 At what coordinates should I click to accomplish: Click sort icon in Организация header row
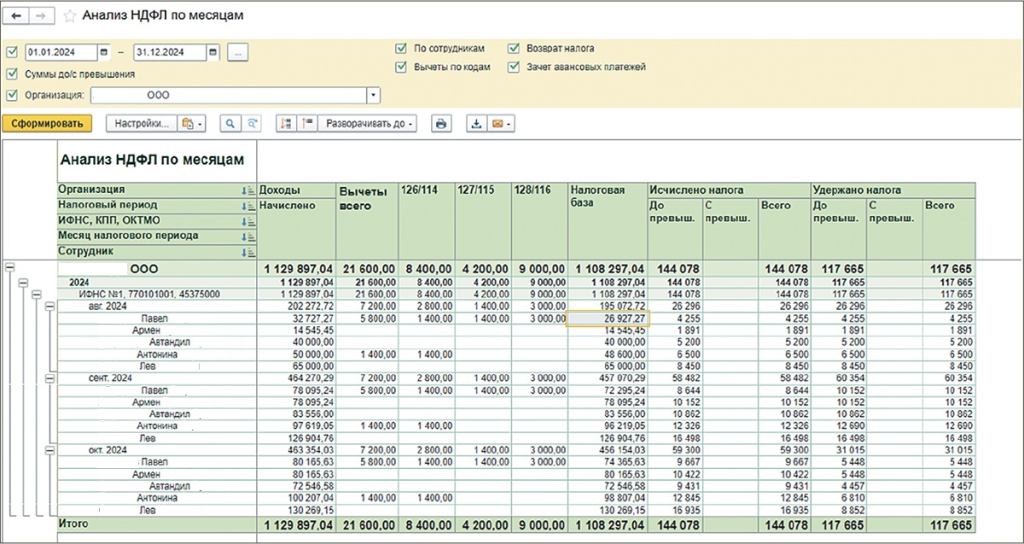tap(248, 191)
